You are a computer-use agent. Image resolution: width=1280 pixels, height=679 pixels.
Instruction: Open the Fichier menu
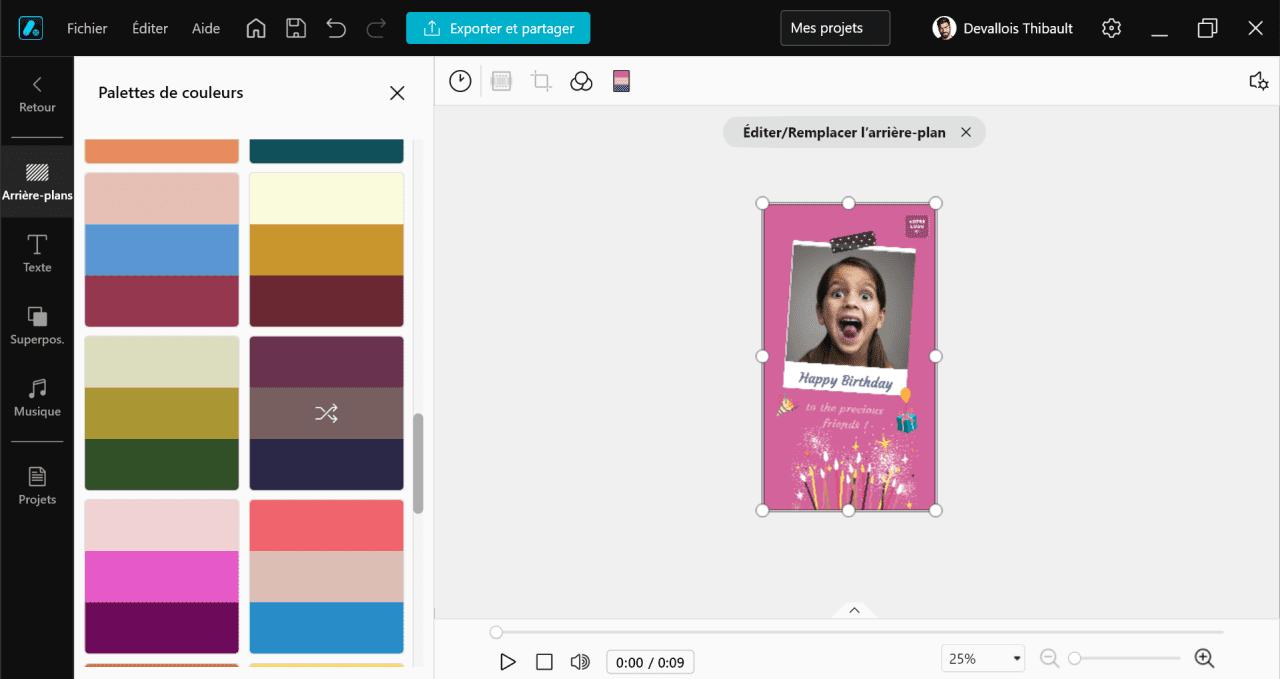click(87, 28)
